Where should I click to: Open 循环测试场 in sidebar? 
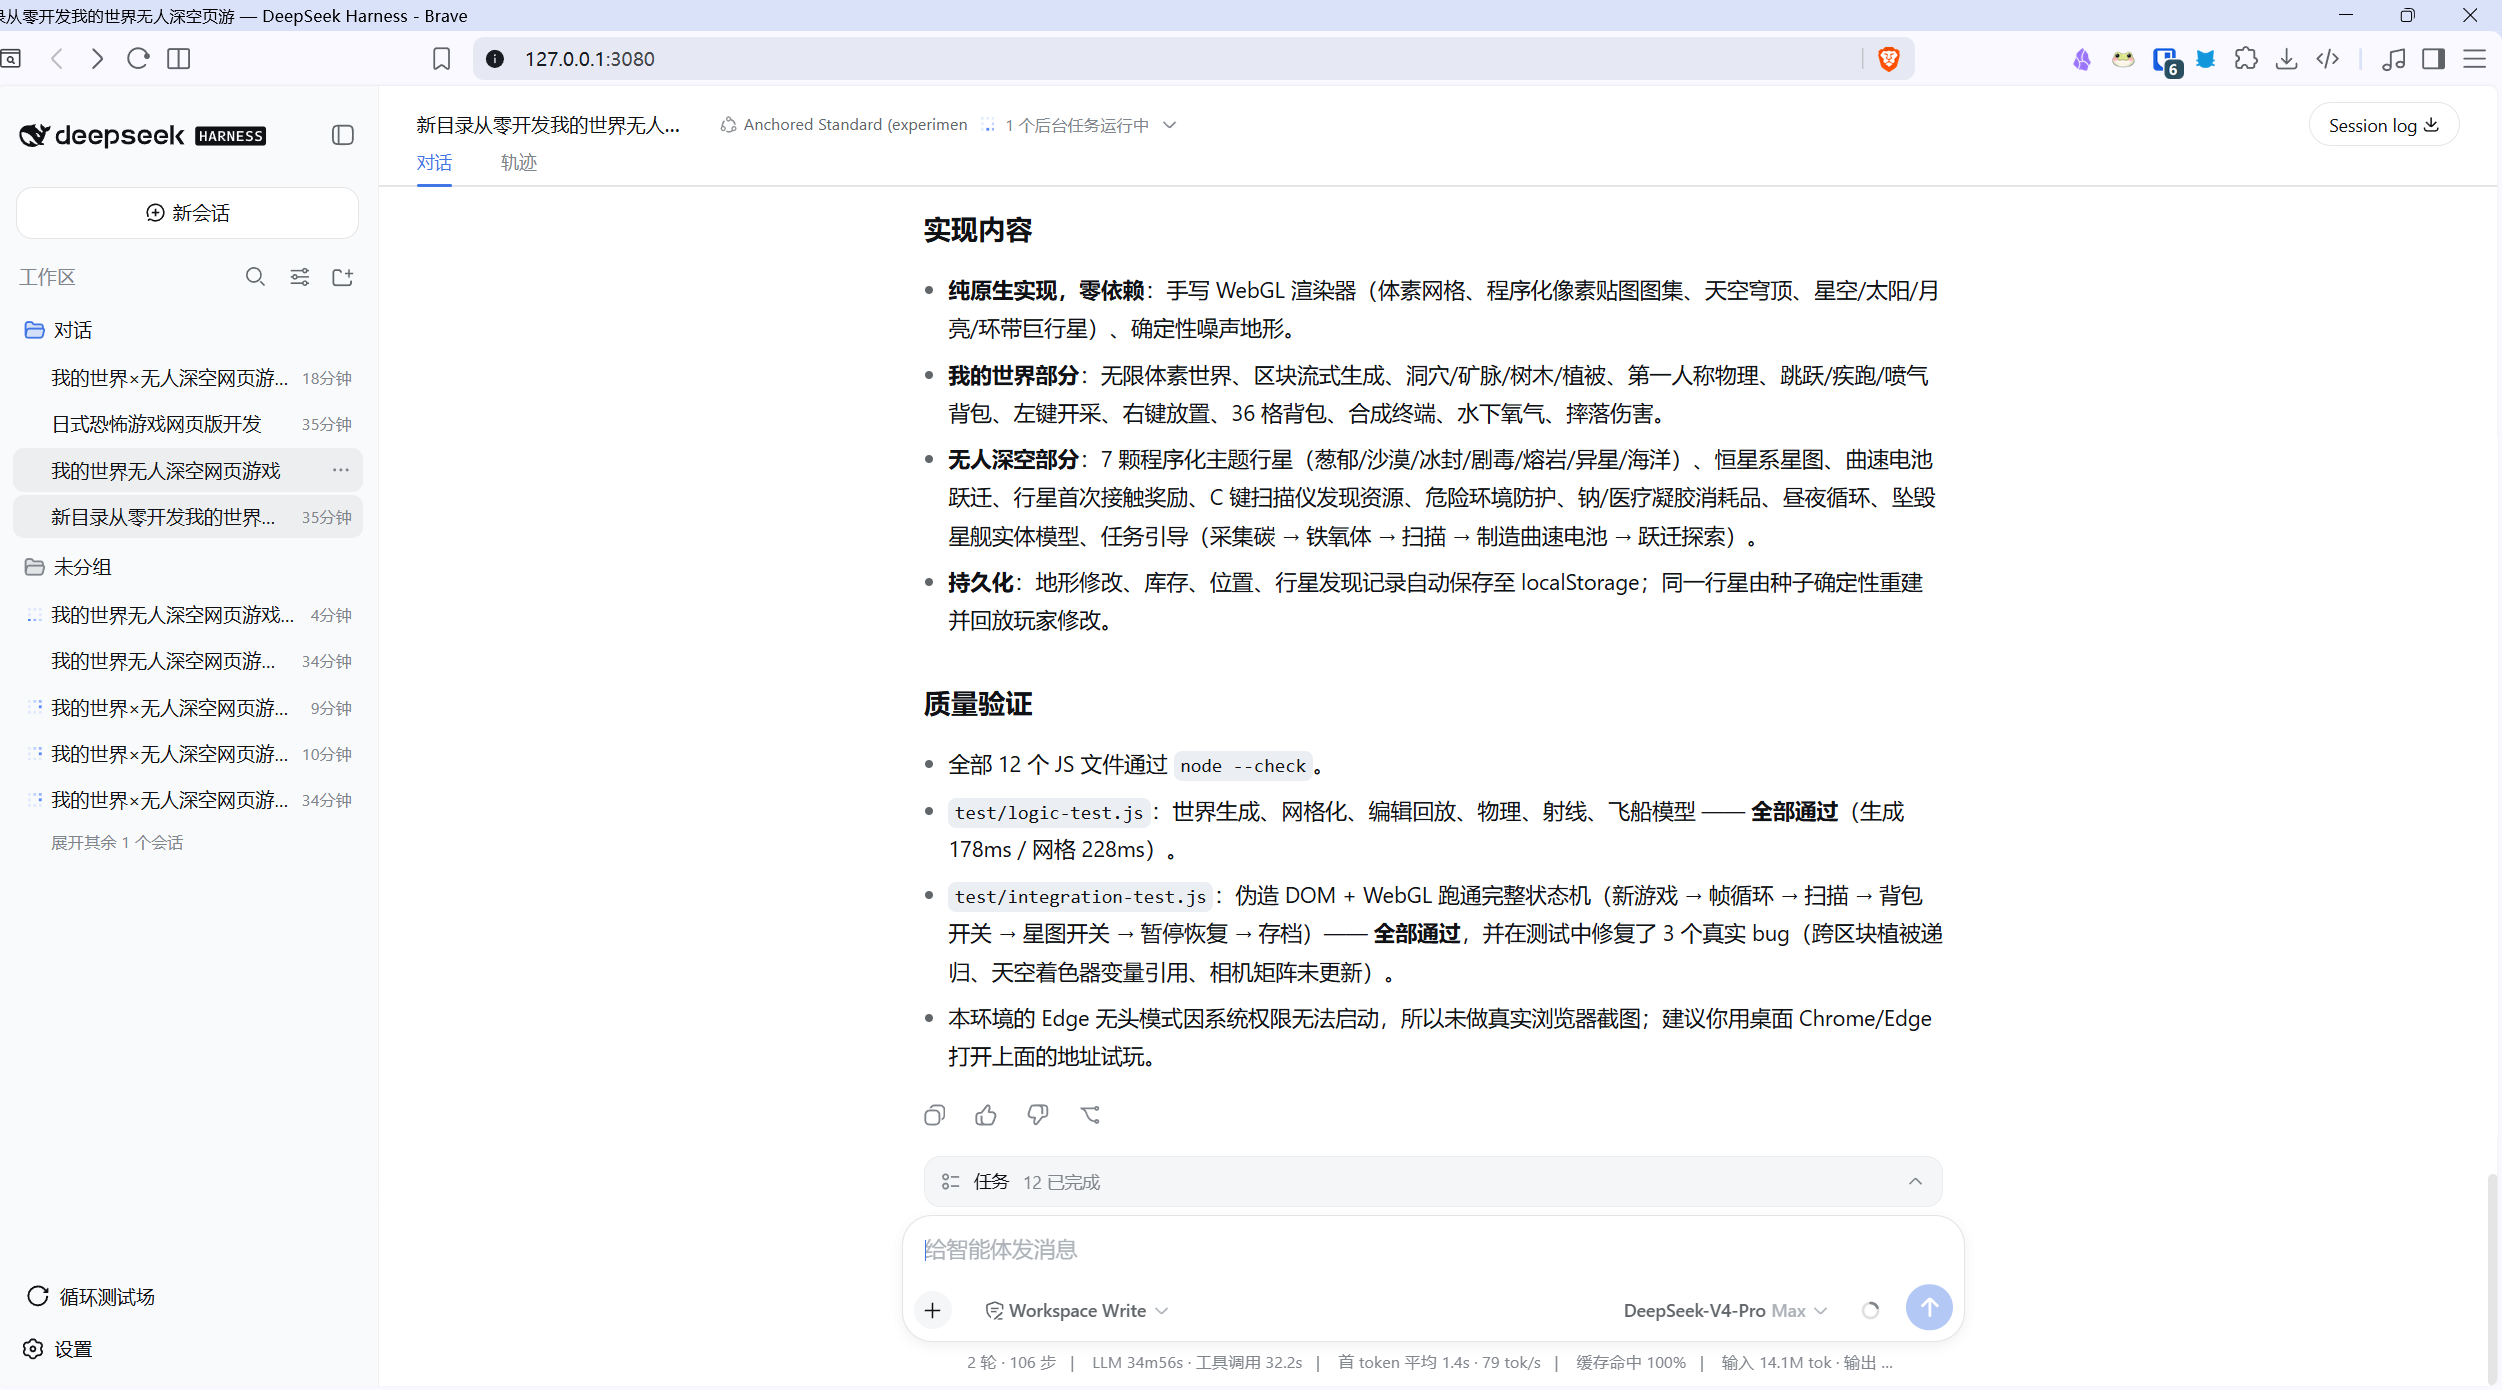coord(91,1297)
